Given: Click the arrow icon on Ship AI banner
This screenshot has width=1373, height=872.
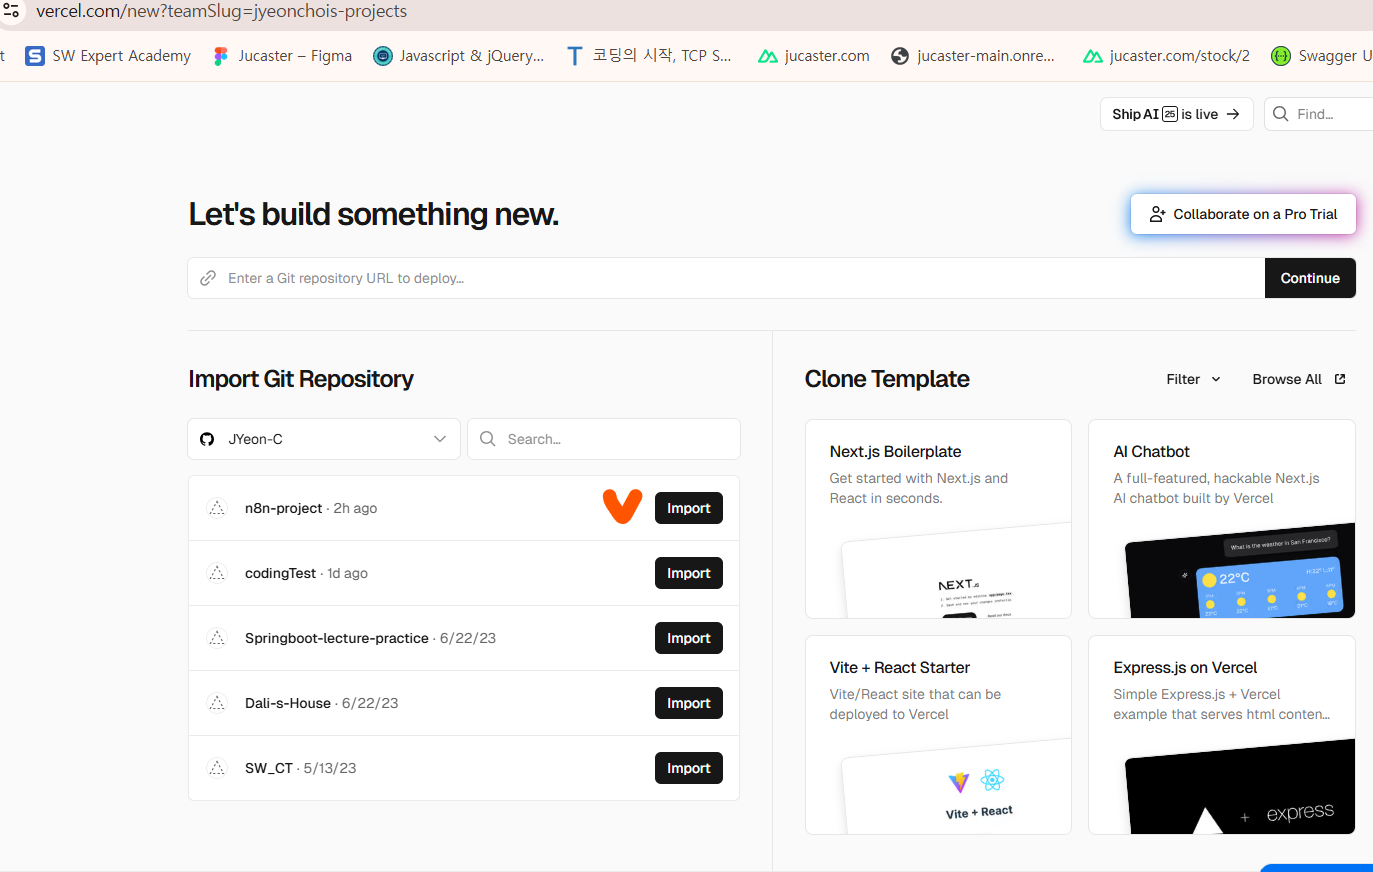Looking at the screenshot, I should [x=1233, y=114].
